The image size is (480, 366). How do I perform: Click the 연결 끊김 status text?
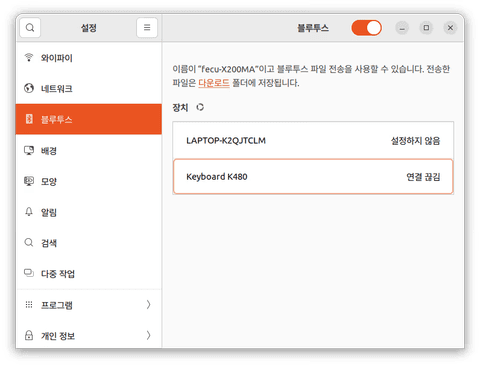coord(423,177)
